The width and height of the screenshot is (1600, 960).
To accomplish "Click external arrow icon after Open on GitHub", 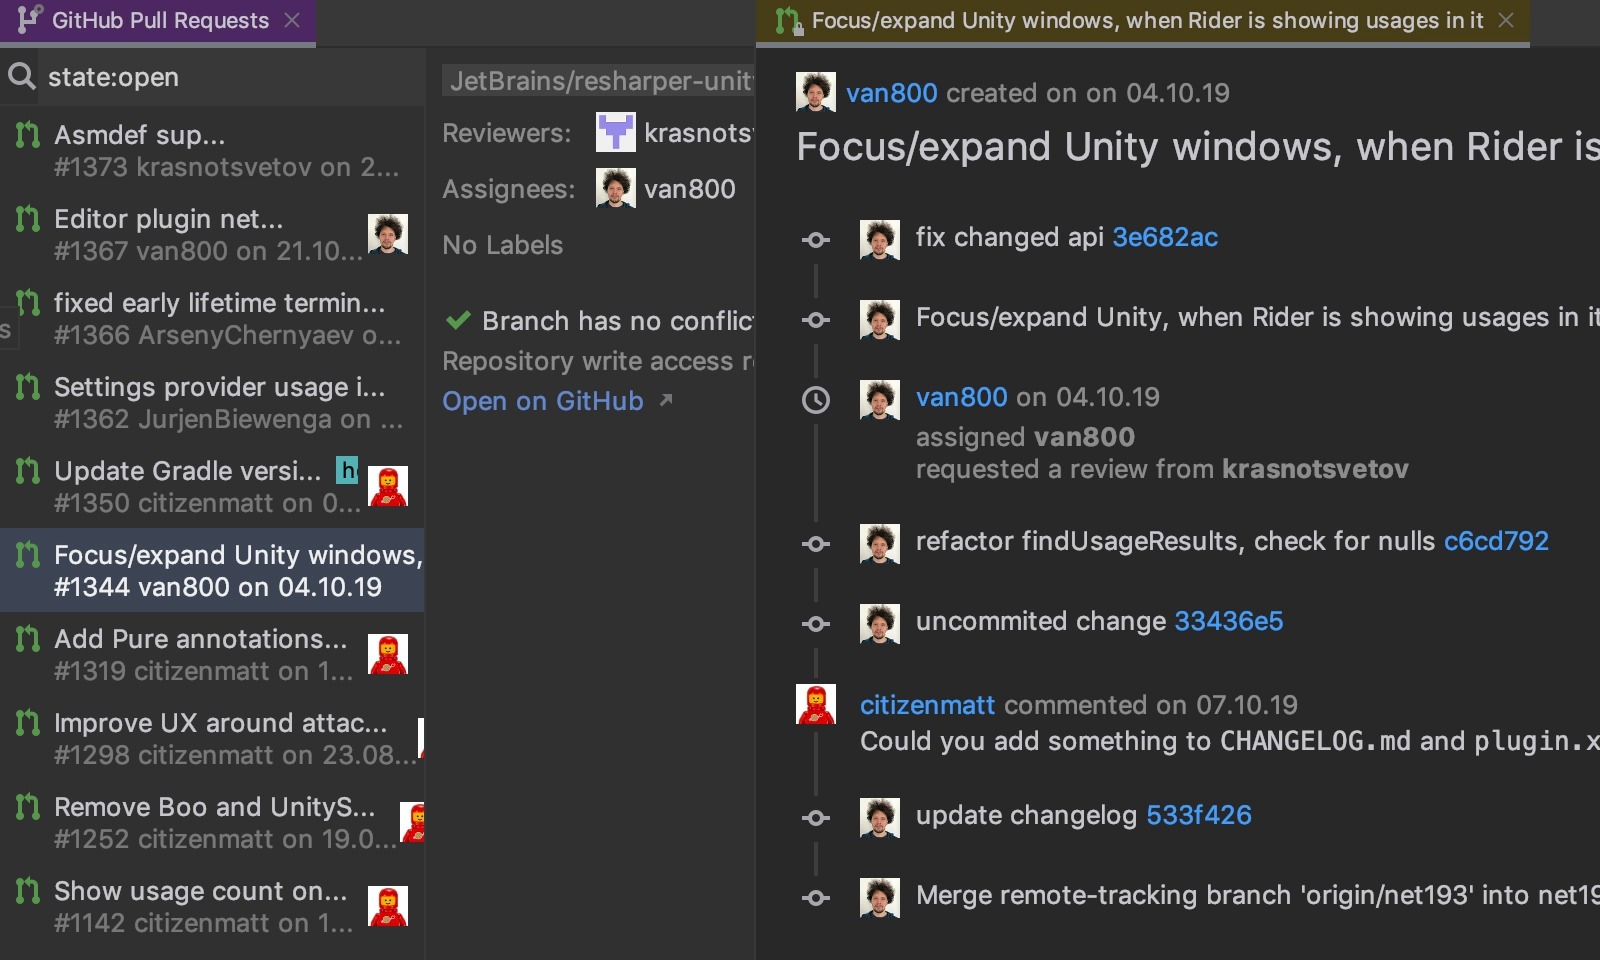I will coord(666,400).
